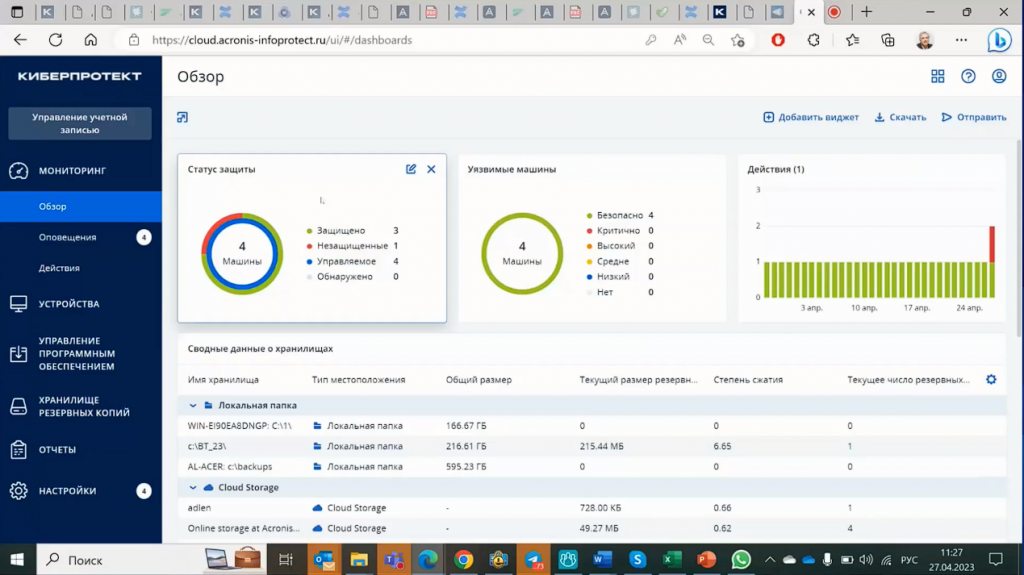Edit the Статус защиты widget

click(x=411, y=169)
